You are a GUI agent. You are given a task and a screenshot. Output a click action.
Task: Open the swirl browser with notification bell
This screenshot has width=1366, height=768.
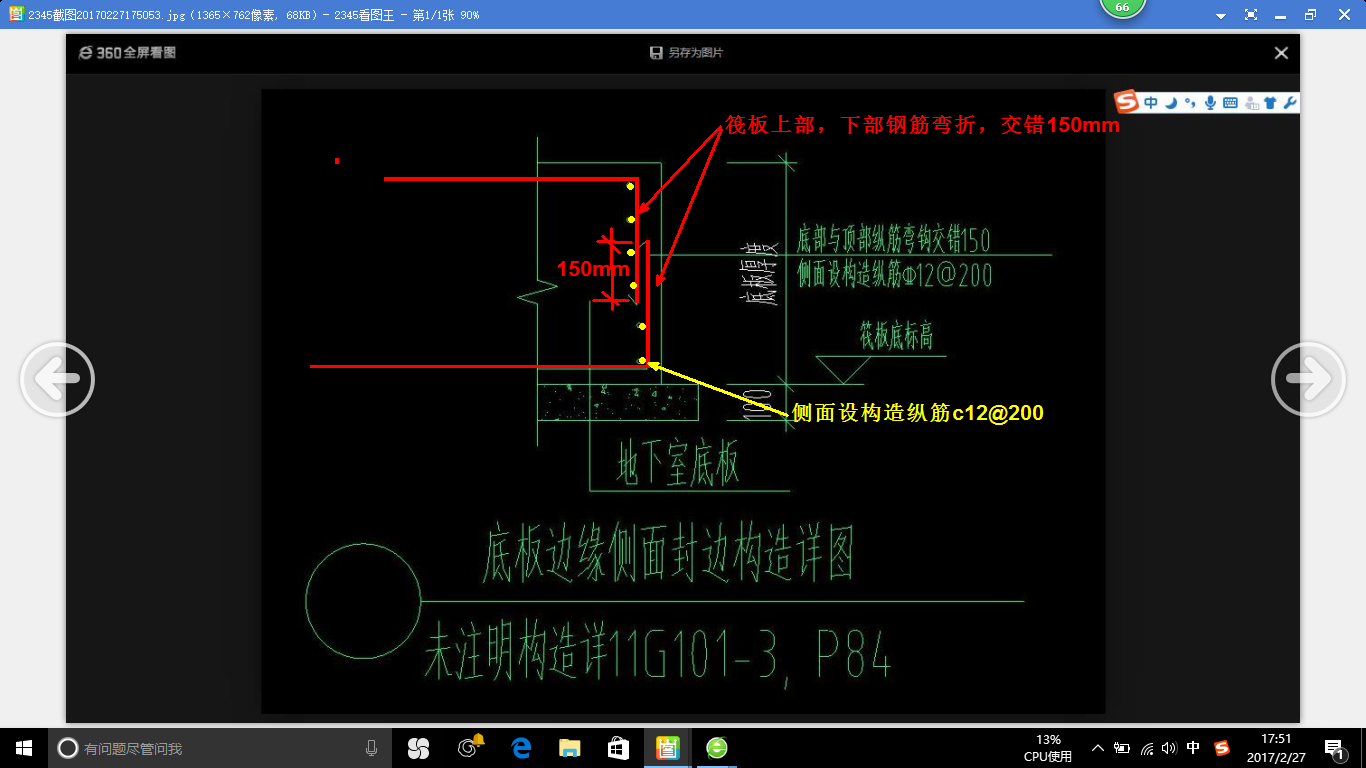point(469,747)
